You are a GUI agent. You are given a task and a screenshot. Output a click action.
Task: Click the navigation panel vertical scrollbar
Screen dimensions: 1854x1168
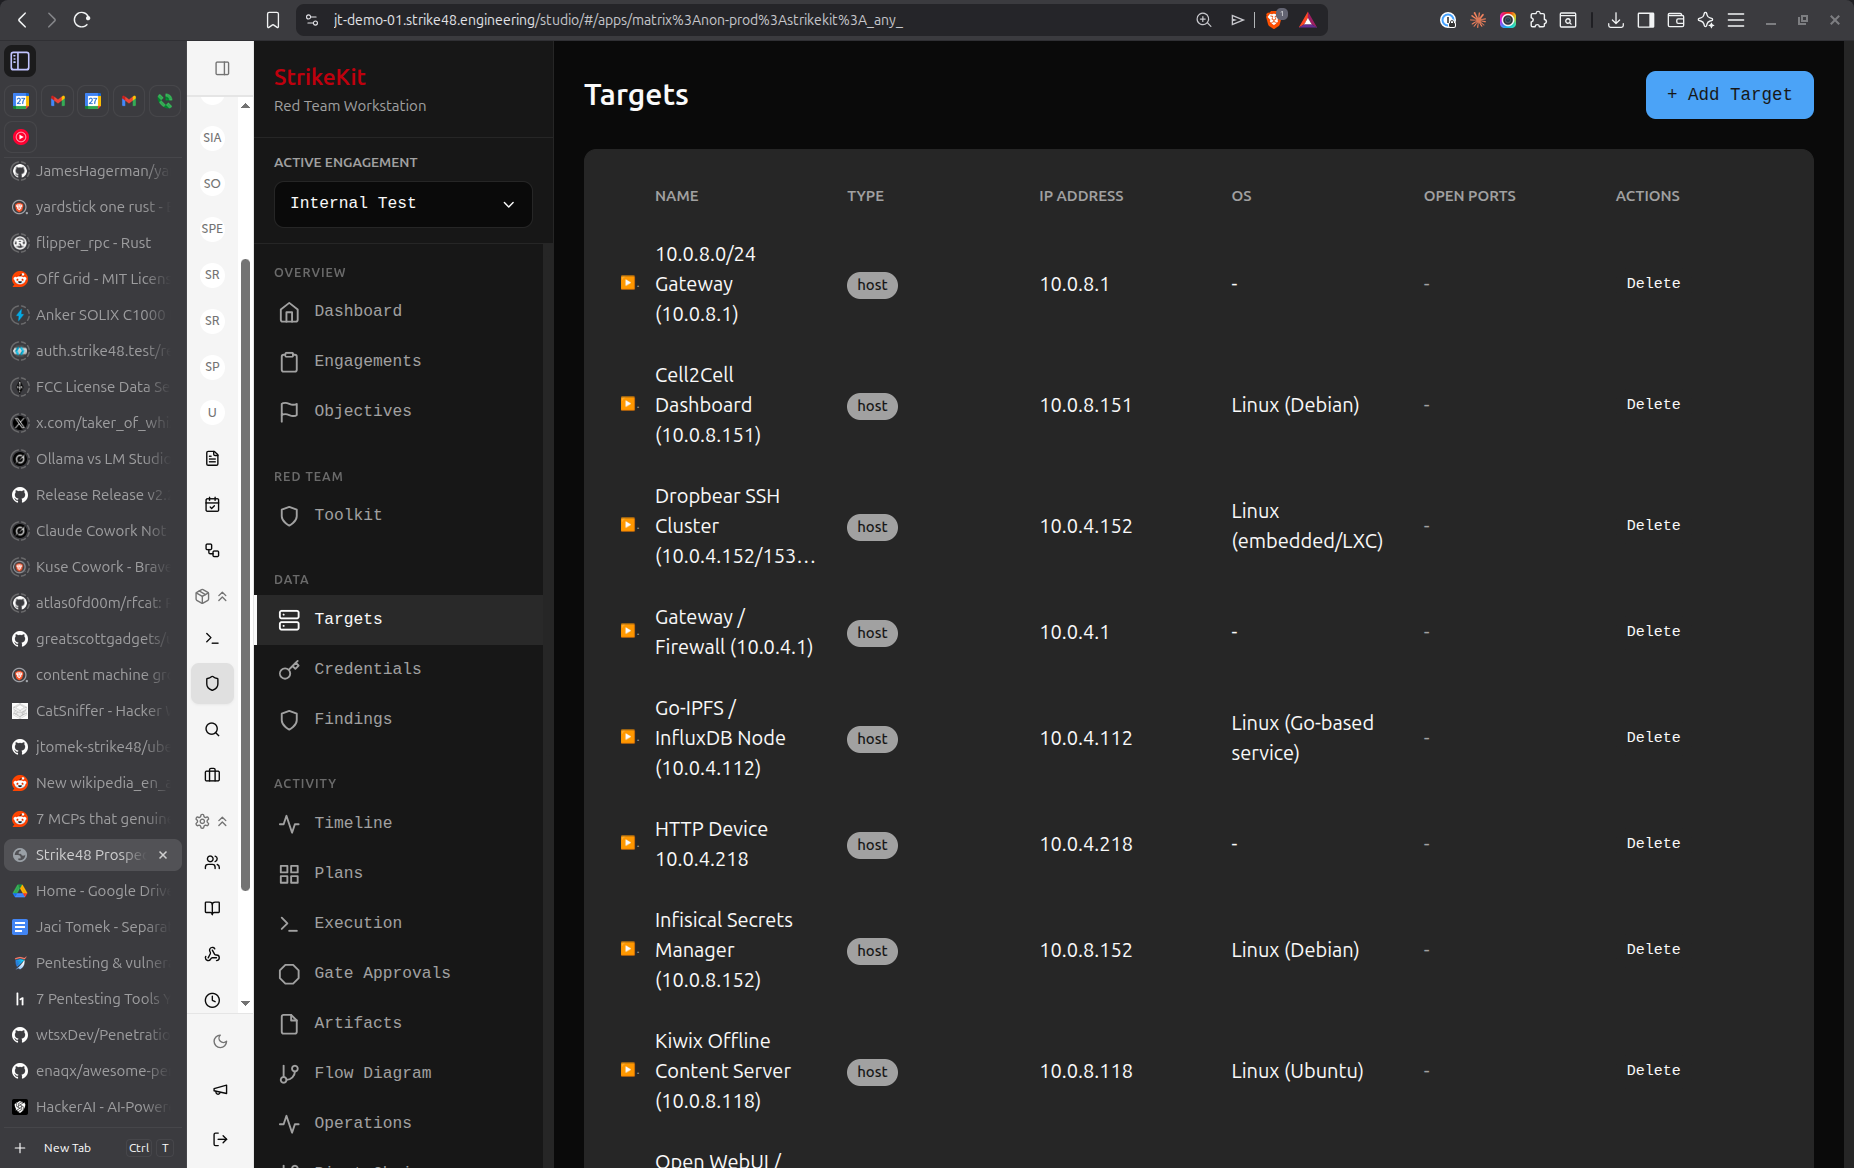point(245,575)
